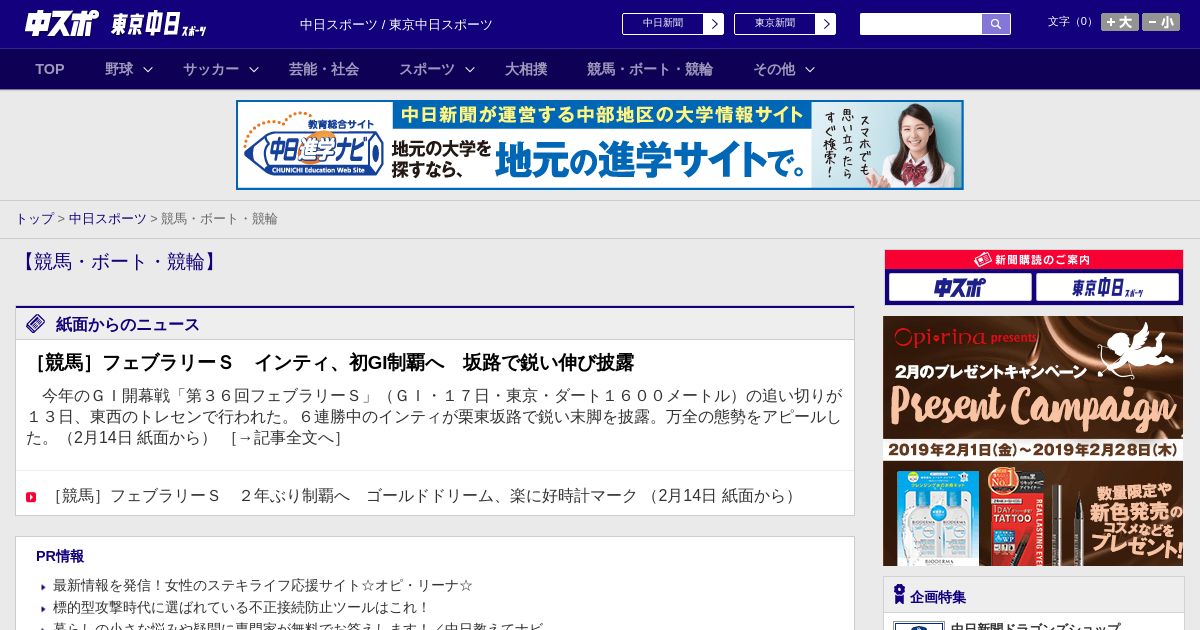Open the オピ・リーナ PR link
Image resolution: width=1200 pixels, height=630 pixels.
[x=263, y=586]
